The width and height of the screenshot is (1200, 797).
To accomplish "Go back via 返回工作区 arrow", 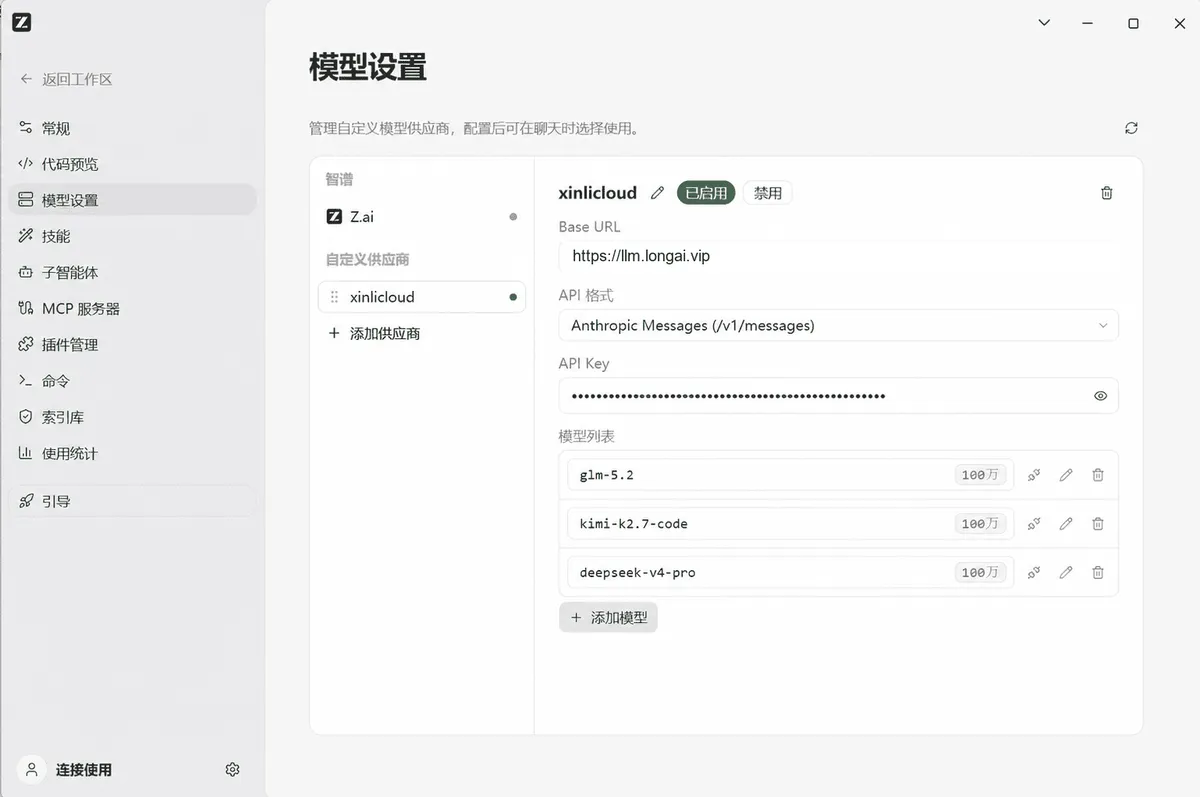I will tap(66, 79).
